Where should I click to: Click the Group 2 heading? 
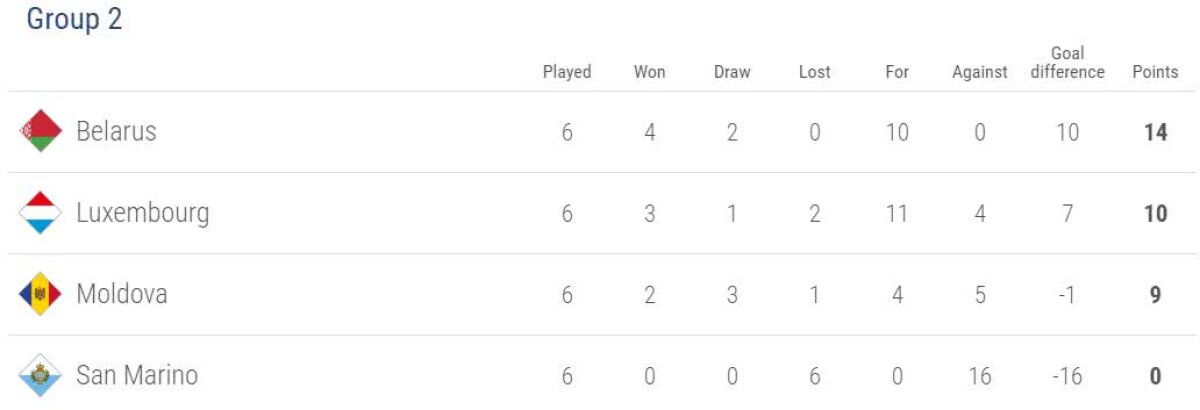point(74,20)
